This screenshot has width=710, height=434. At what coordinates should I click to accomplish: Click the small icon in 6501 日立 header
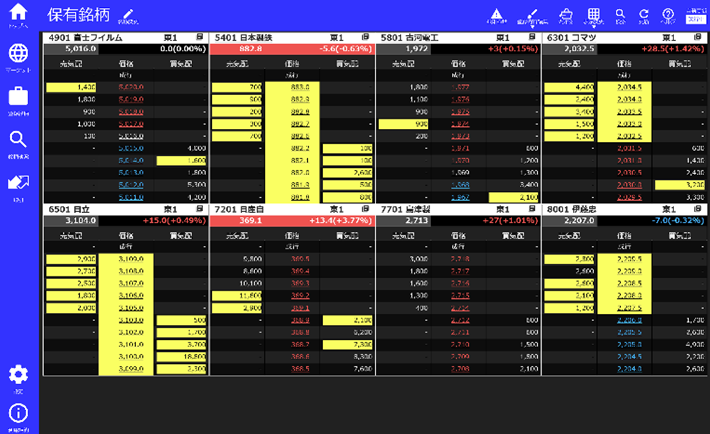(x=199, y=209)
